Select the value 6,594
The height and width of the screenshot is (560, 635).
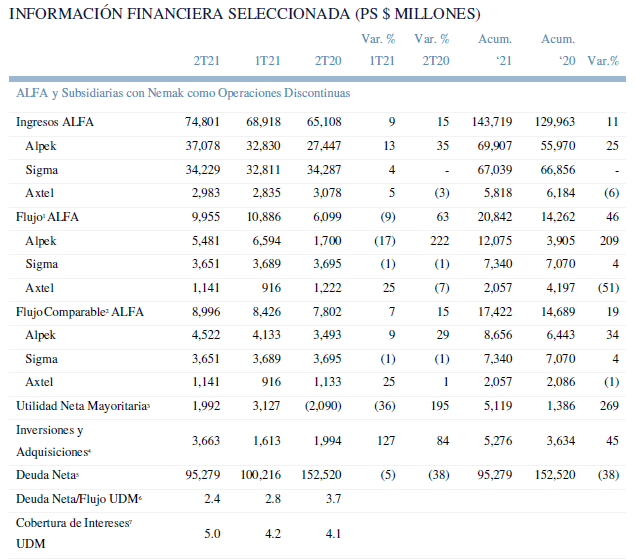point(266,241)
